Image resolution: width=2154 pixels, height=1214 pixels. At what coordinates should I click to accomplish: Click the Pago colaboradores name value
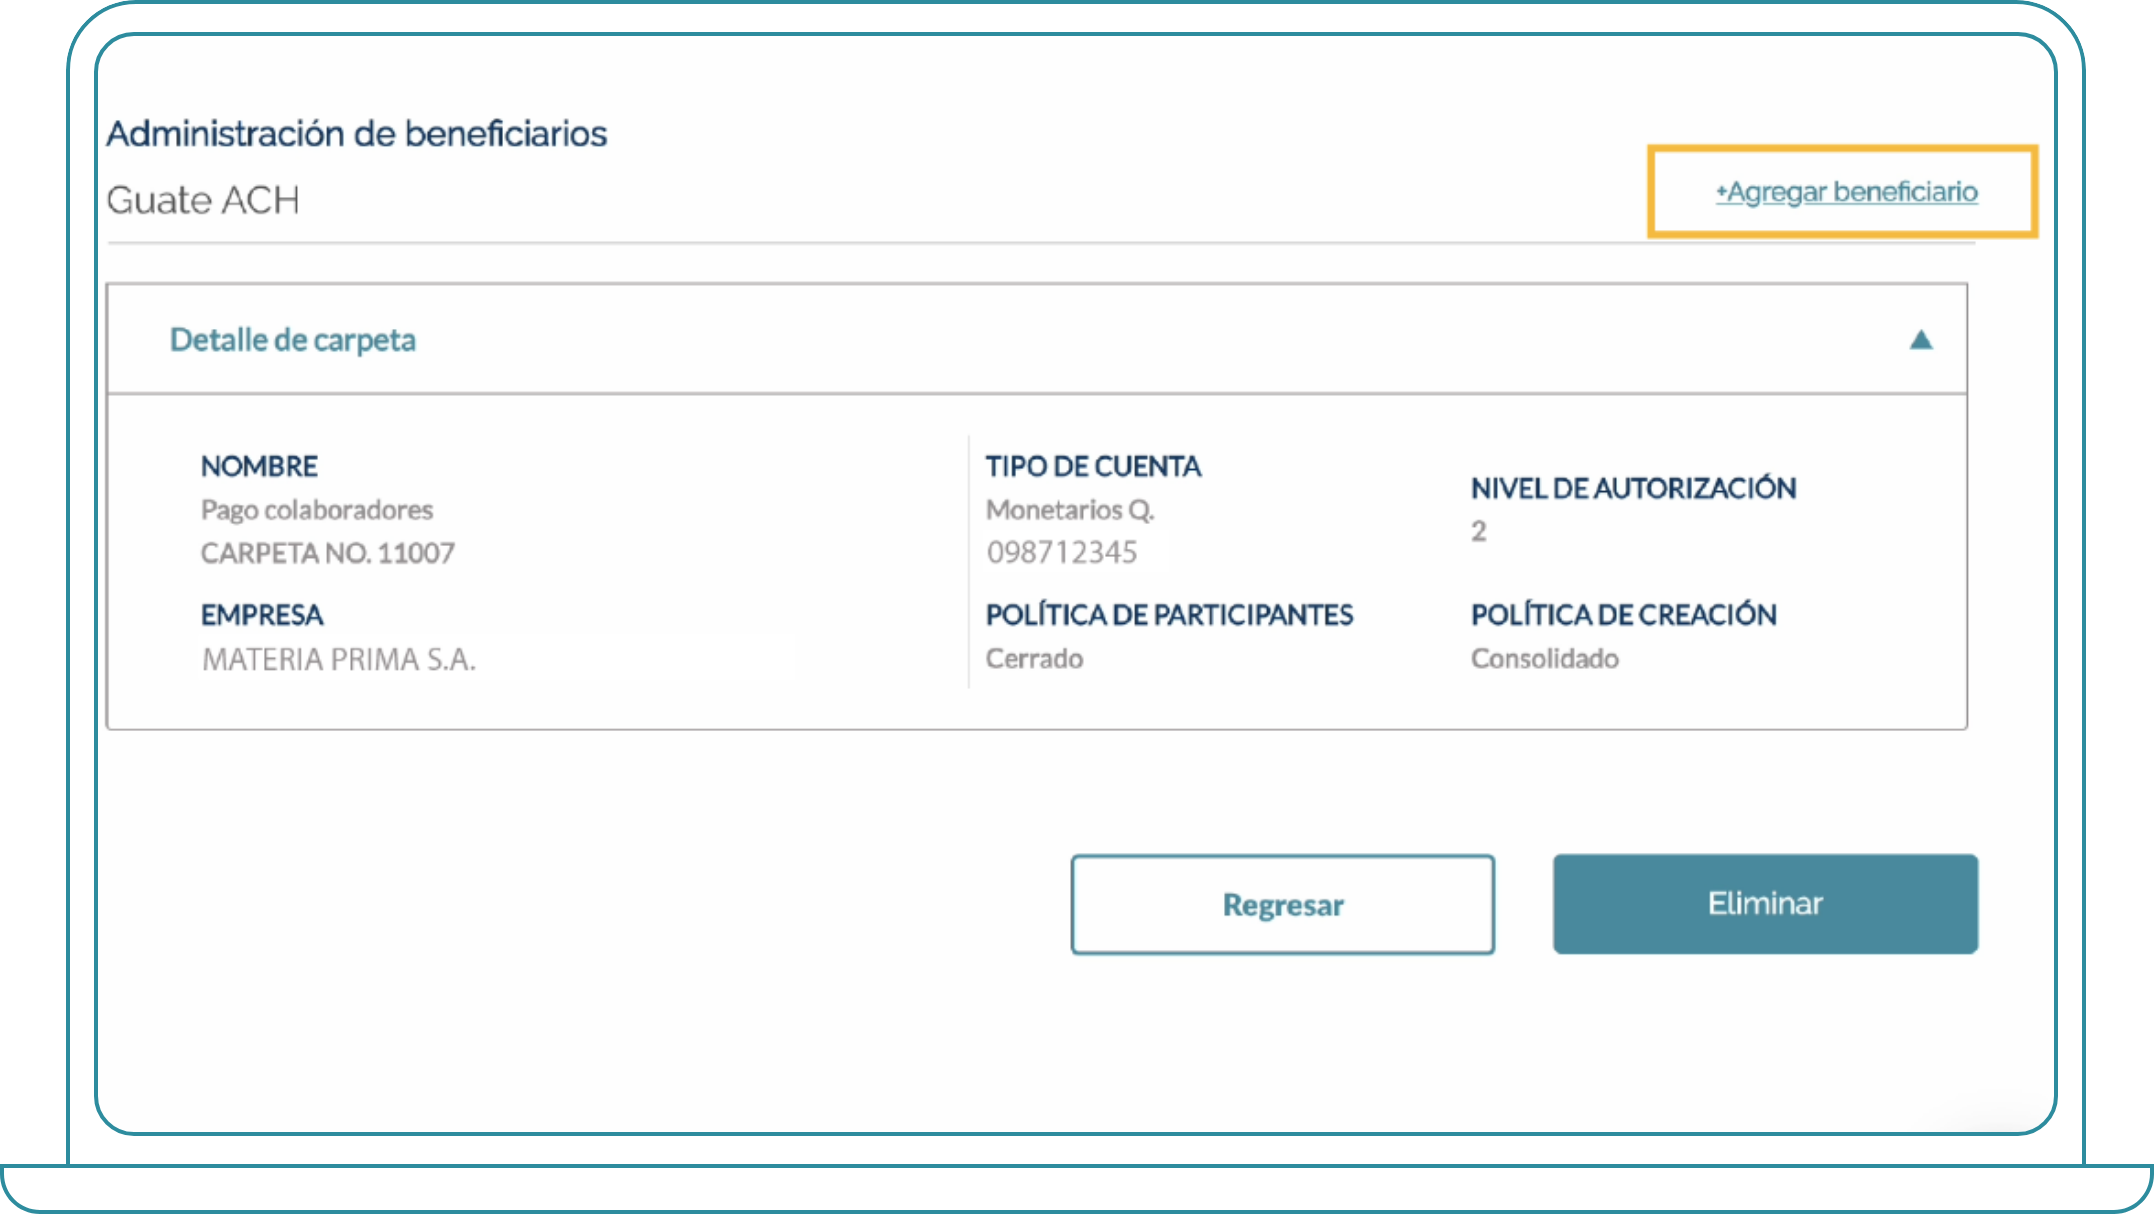317,510
